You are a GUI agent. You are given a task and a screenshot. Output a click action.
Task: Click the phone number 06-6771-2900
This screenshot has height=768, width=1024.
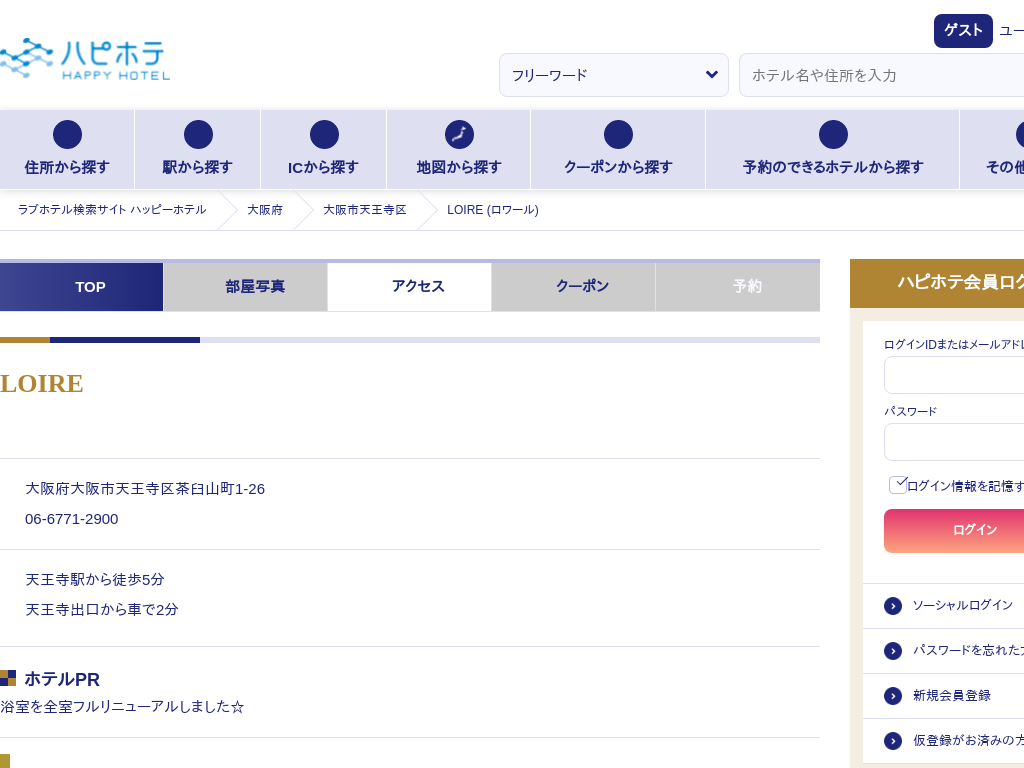point(72,519)
